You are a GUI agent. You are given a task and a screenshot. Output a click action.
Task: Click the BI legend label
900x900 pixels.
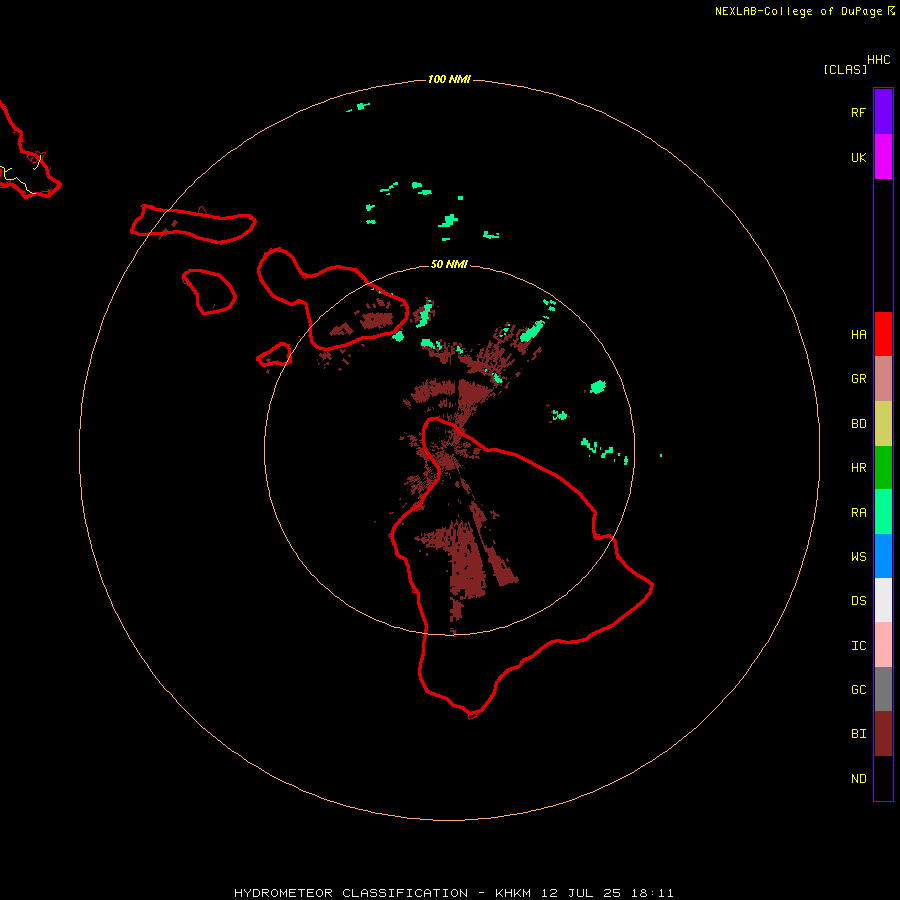click(858, 734)
